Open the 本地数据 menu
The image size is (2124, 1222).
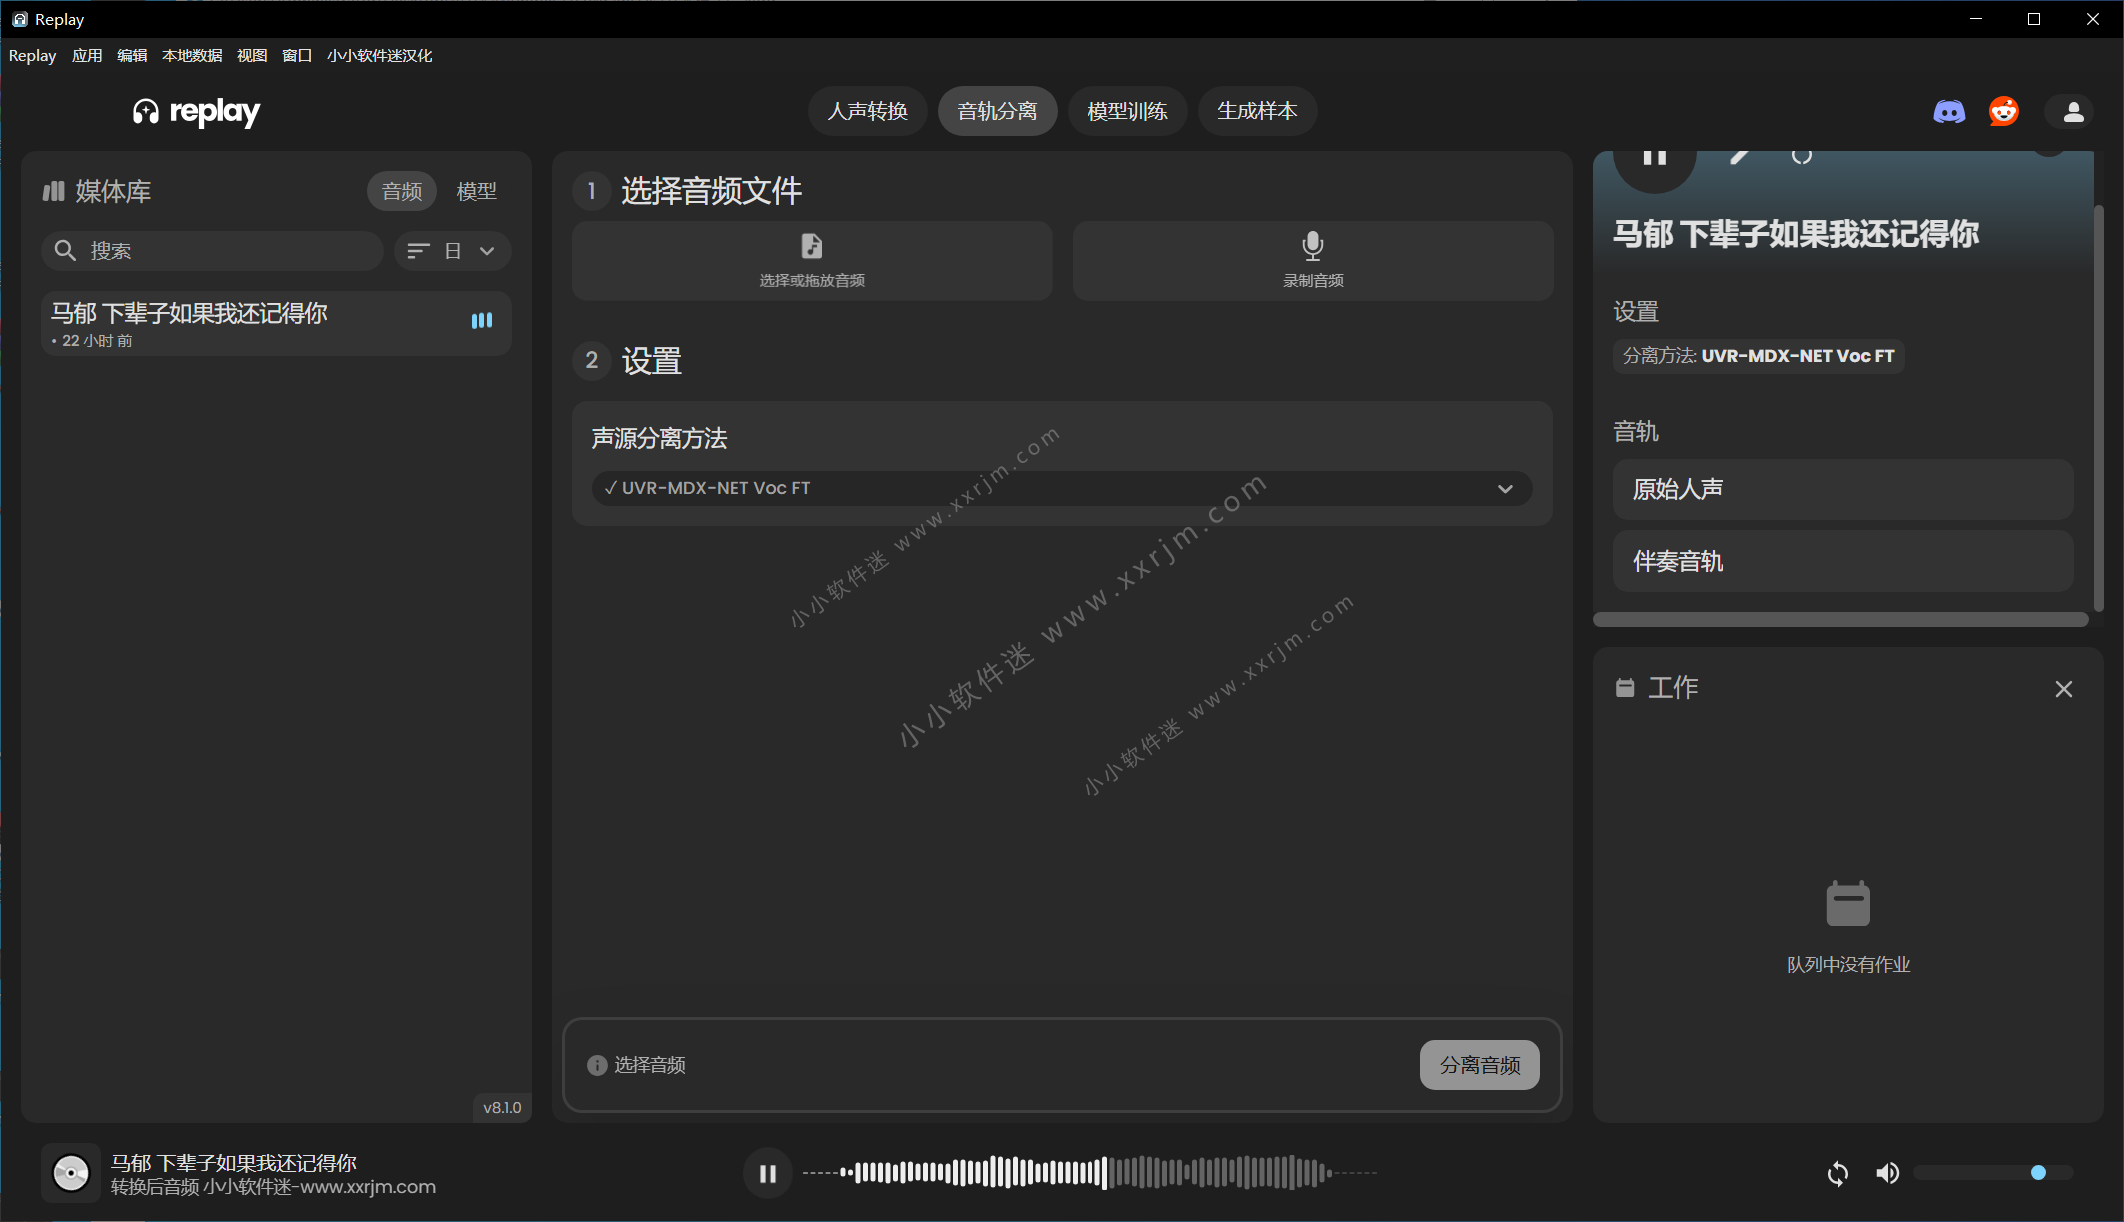[192, 56]
